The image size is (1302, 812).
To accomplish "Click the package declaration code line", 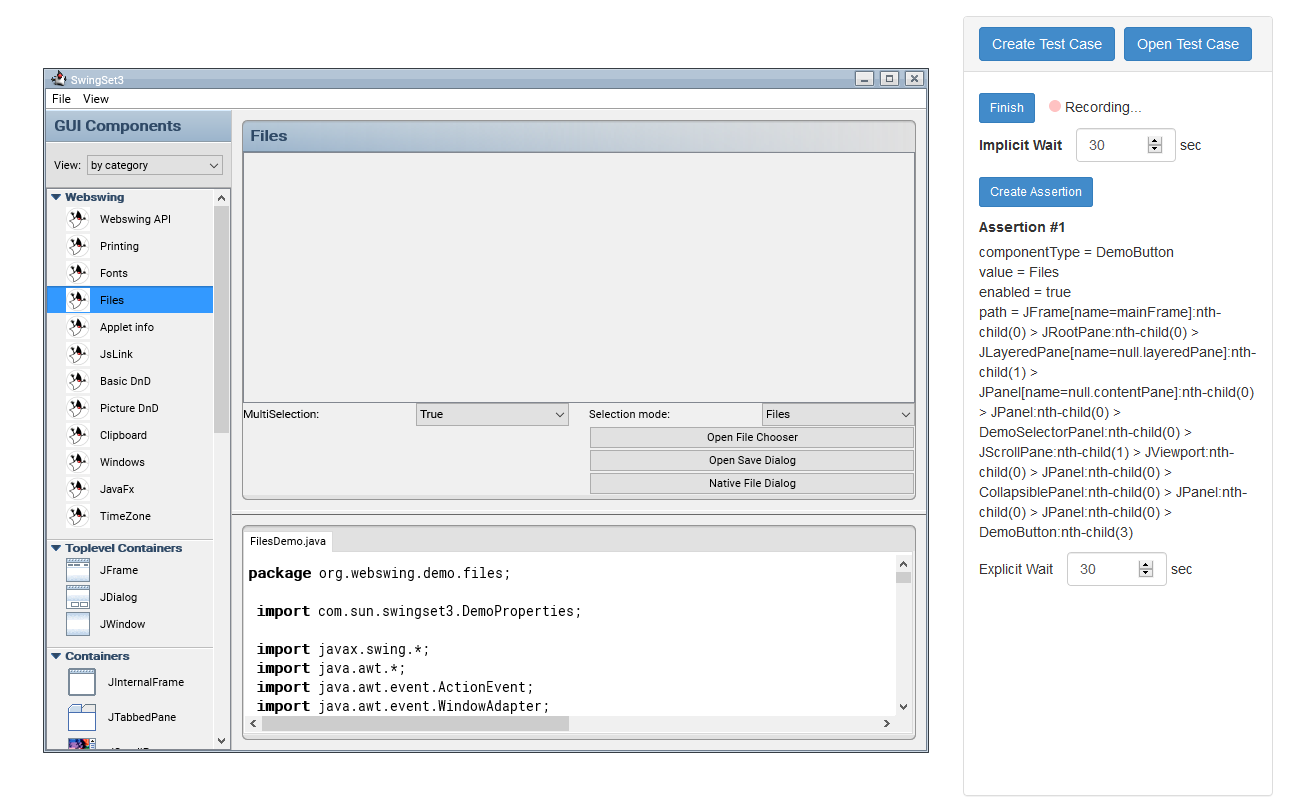I will [379, 573].
